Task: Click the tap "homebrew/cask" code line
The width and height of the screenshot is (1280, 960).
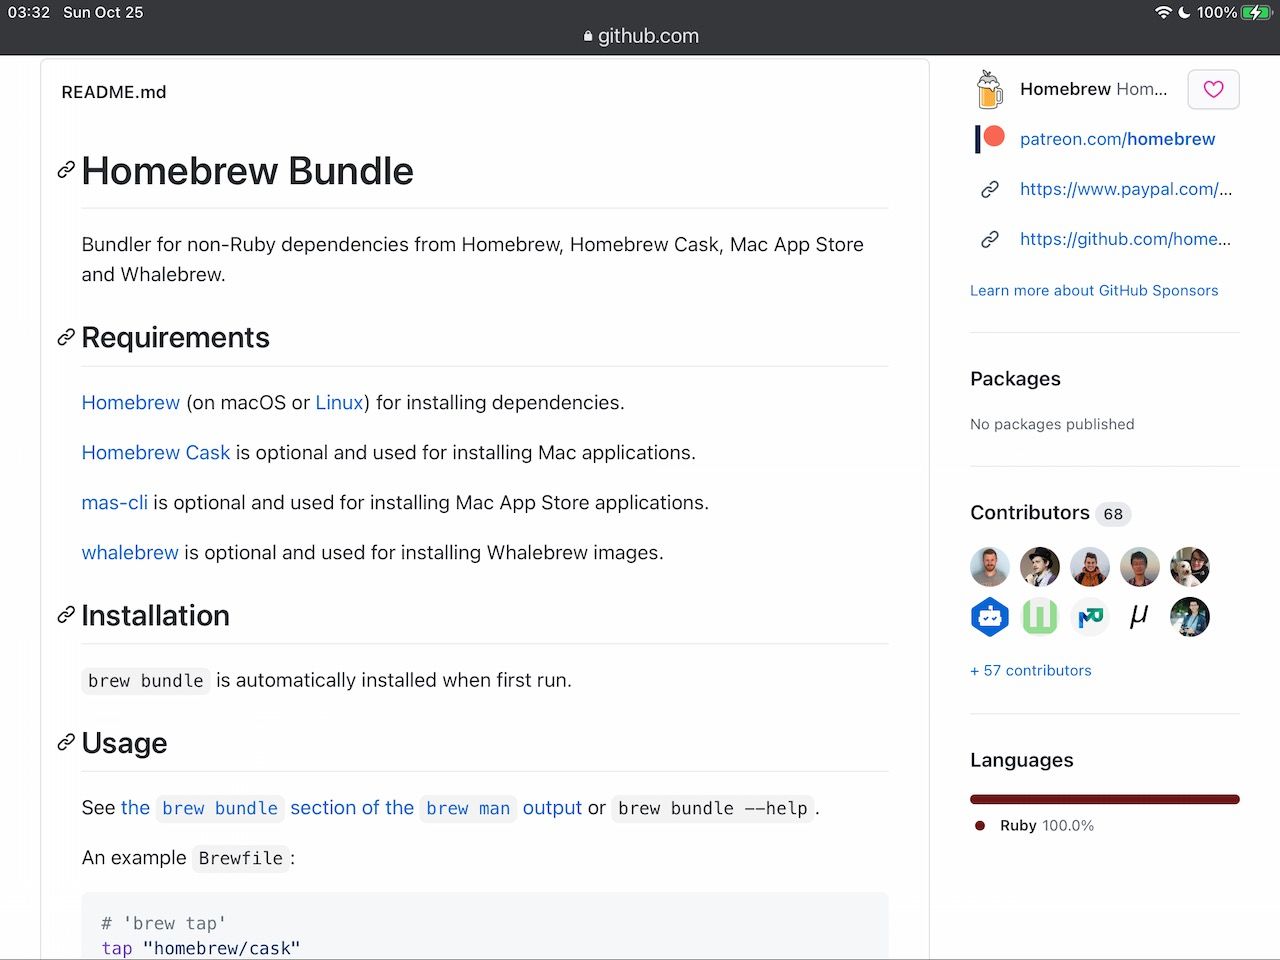Action: tap(200, 948)
